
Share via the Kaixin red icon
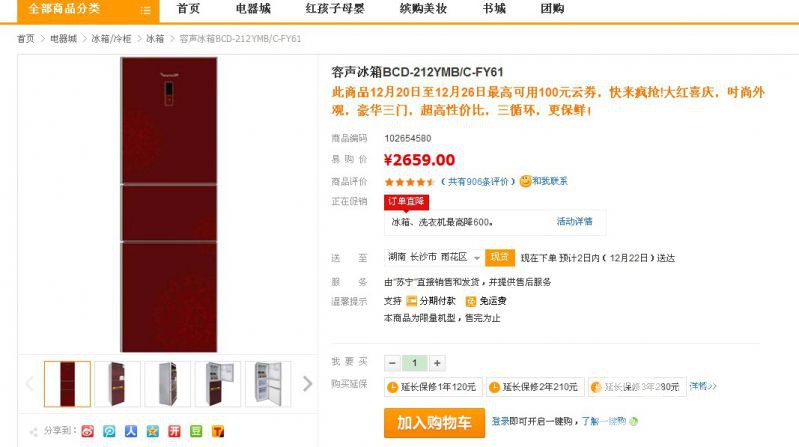174,431
